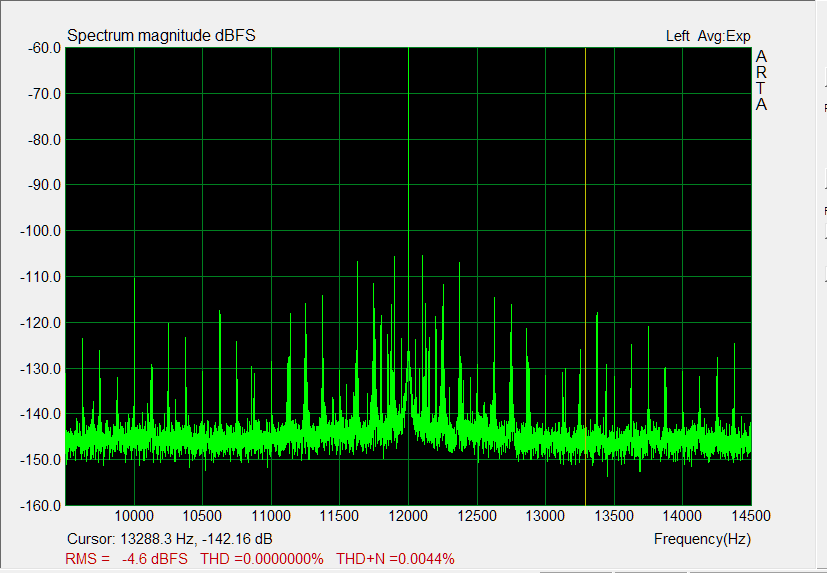Click the 12500 frequency axis label

[477, 515]
